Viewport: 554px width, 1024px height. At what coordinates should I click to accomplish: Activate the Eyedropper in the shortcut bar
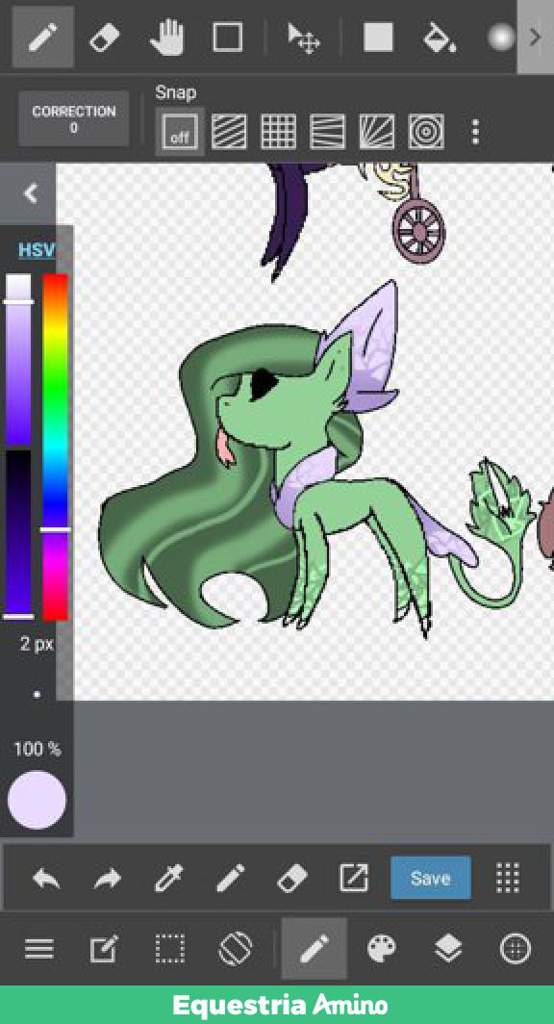169,878
